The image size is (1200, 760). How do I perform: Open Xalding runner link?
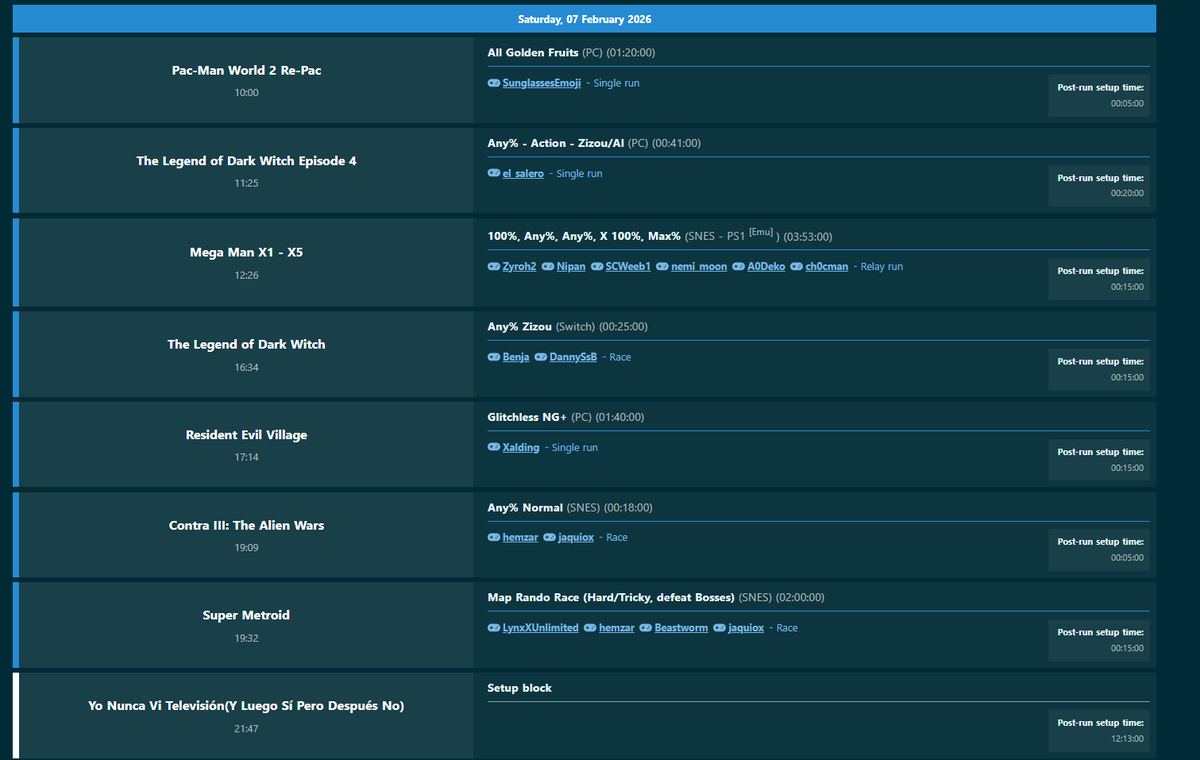521,447
